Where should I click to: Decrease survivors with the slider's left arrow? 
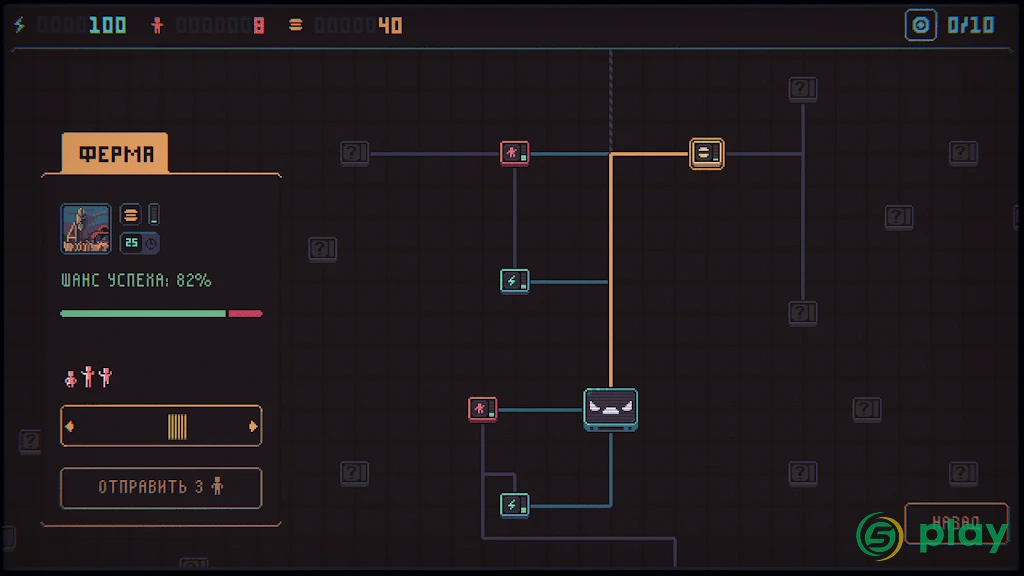pos(70,426)
